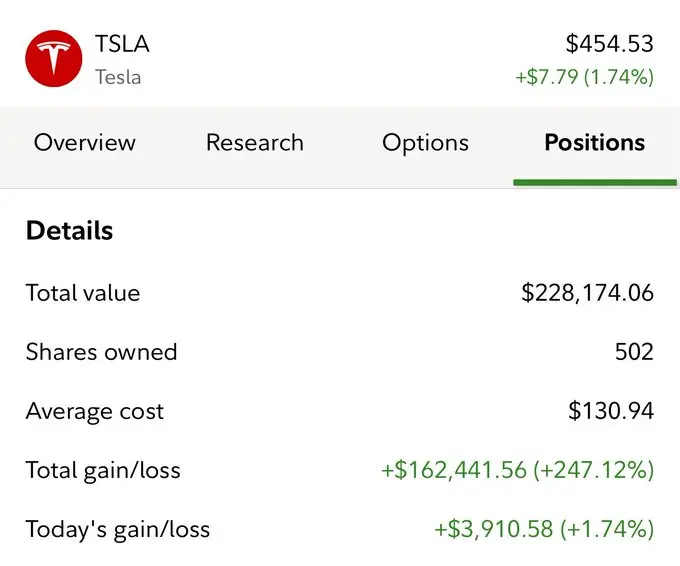Tap the Tesla logo icon
680x566 pixels.
(x=53, y=58)
